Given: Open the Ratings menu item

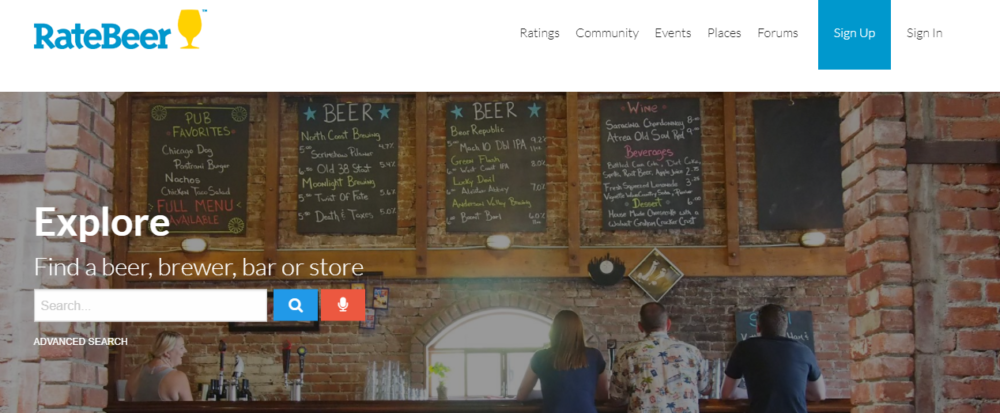Looking at the screenshot, I should click(540, 33).
